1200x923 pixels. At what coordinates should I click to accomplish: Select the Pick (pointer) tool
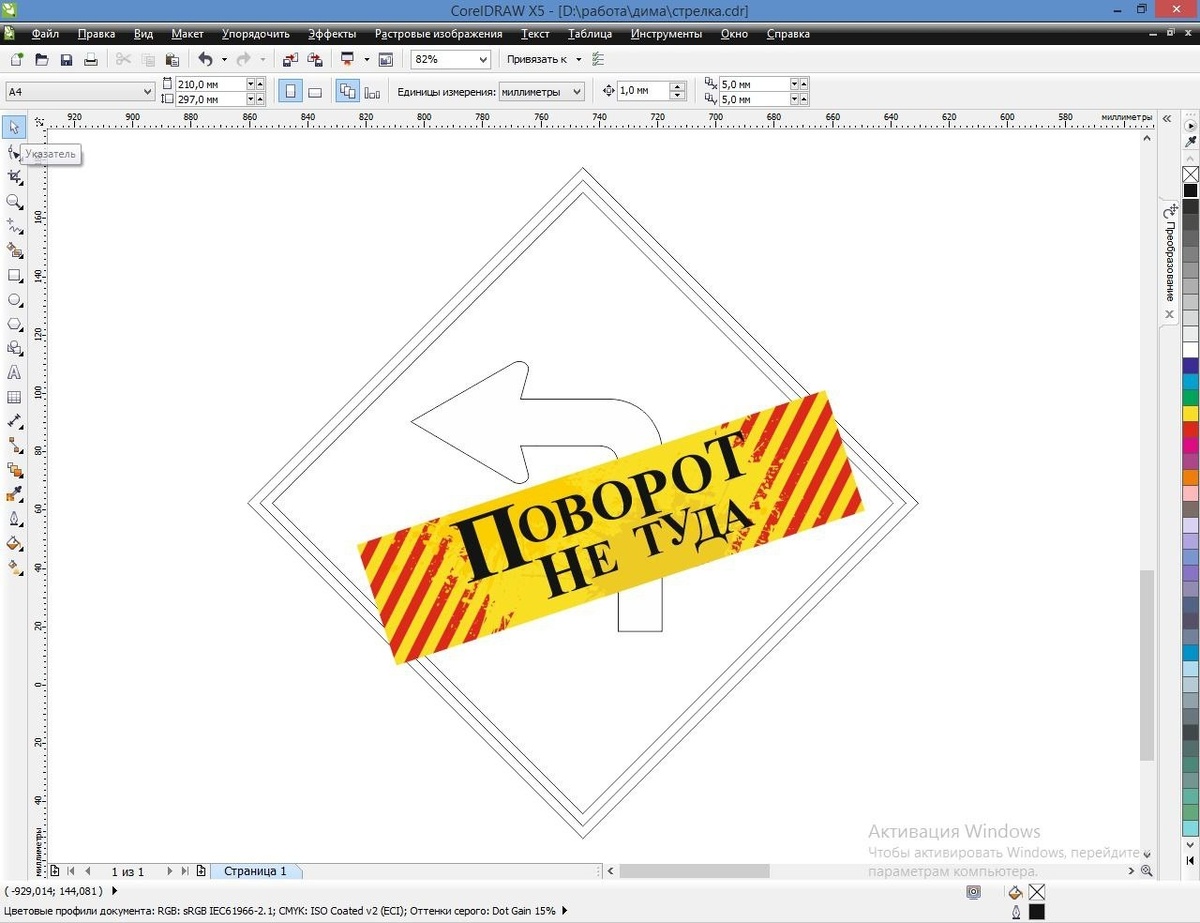coord(14,127)
